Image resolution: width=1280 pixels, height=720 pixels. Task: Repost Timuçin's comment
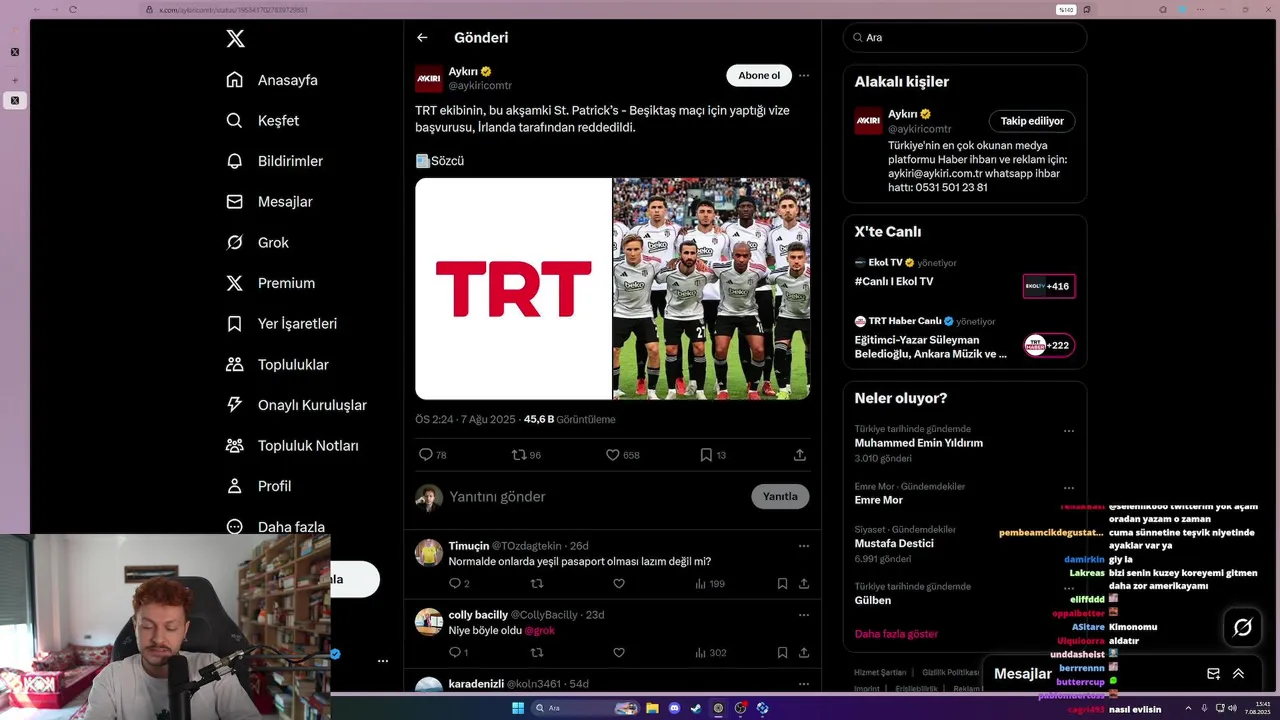tap(537, 584)
